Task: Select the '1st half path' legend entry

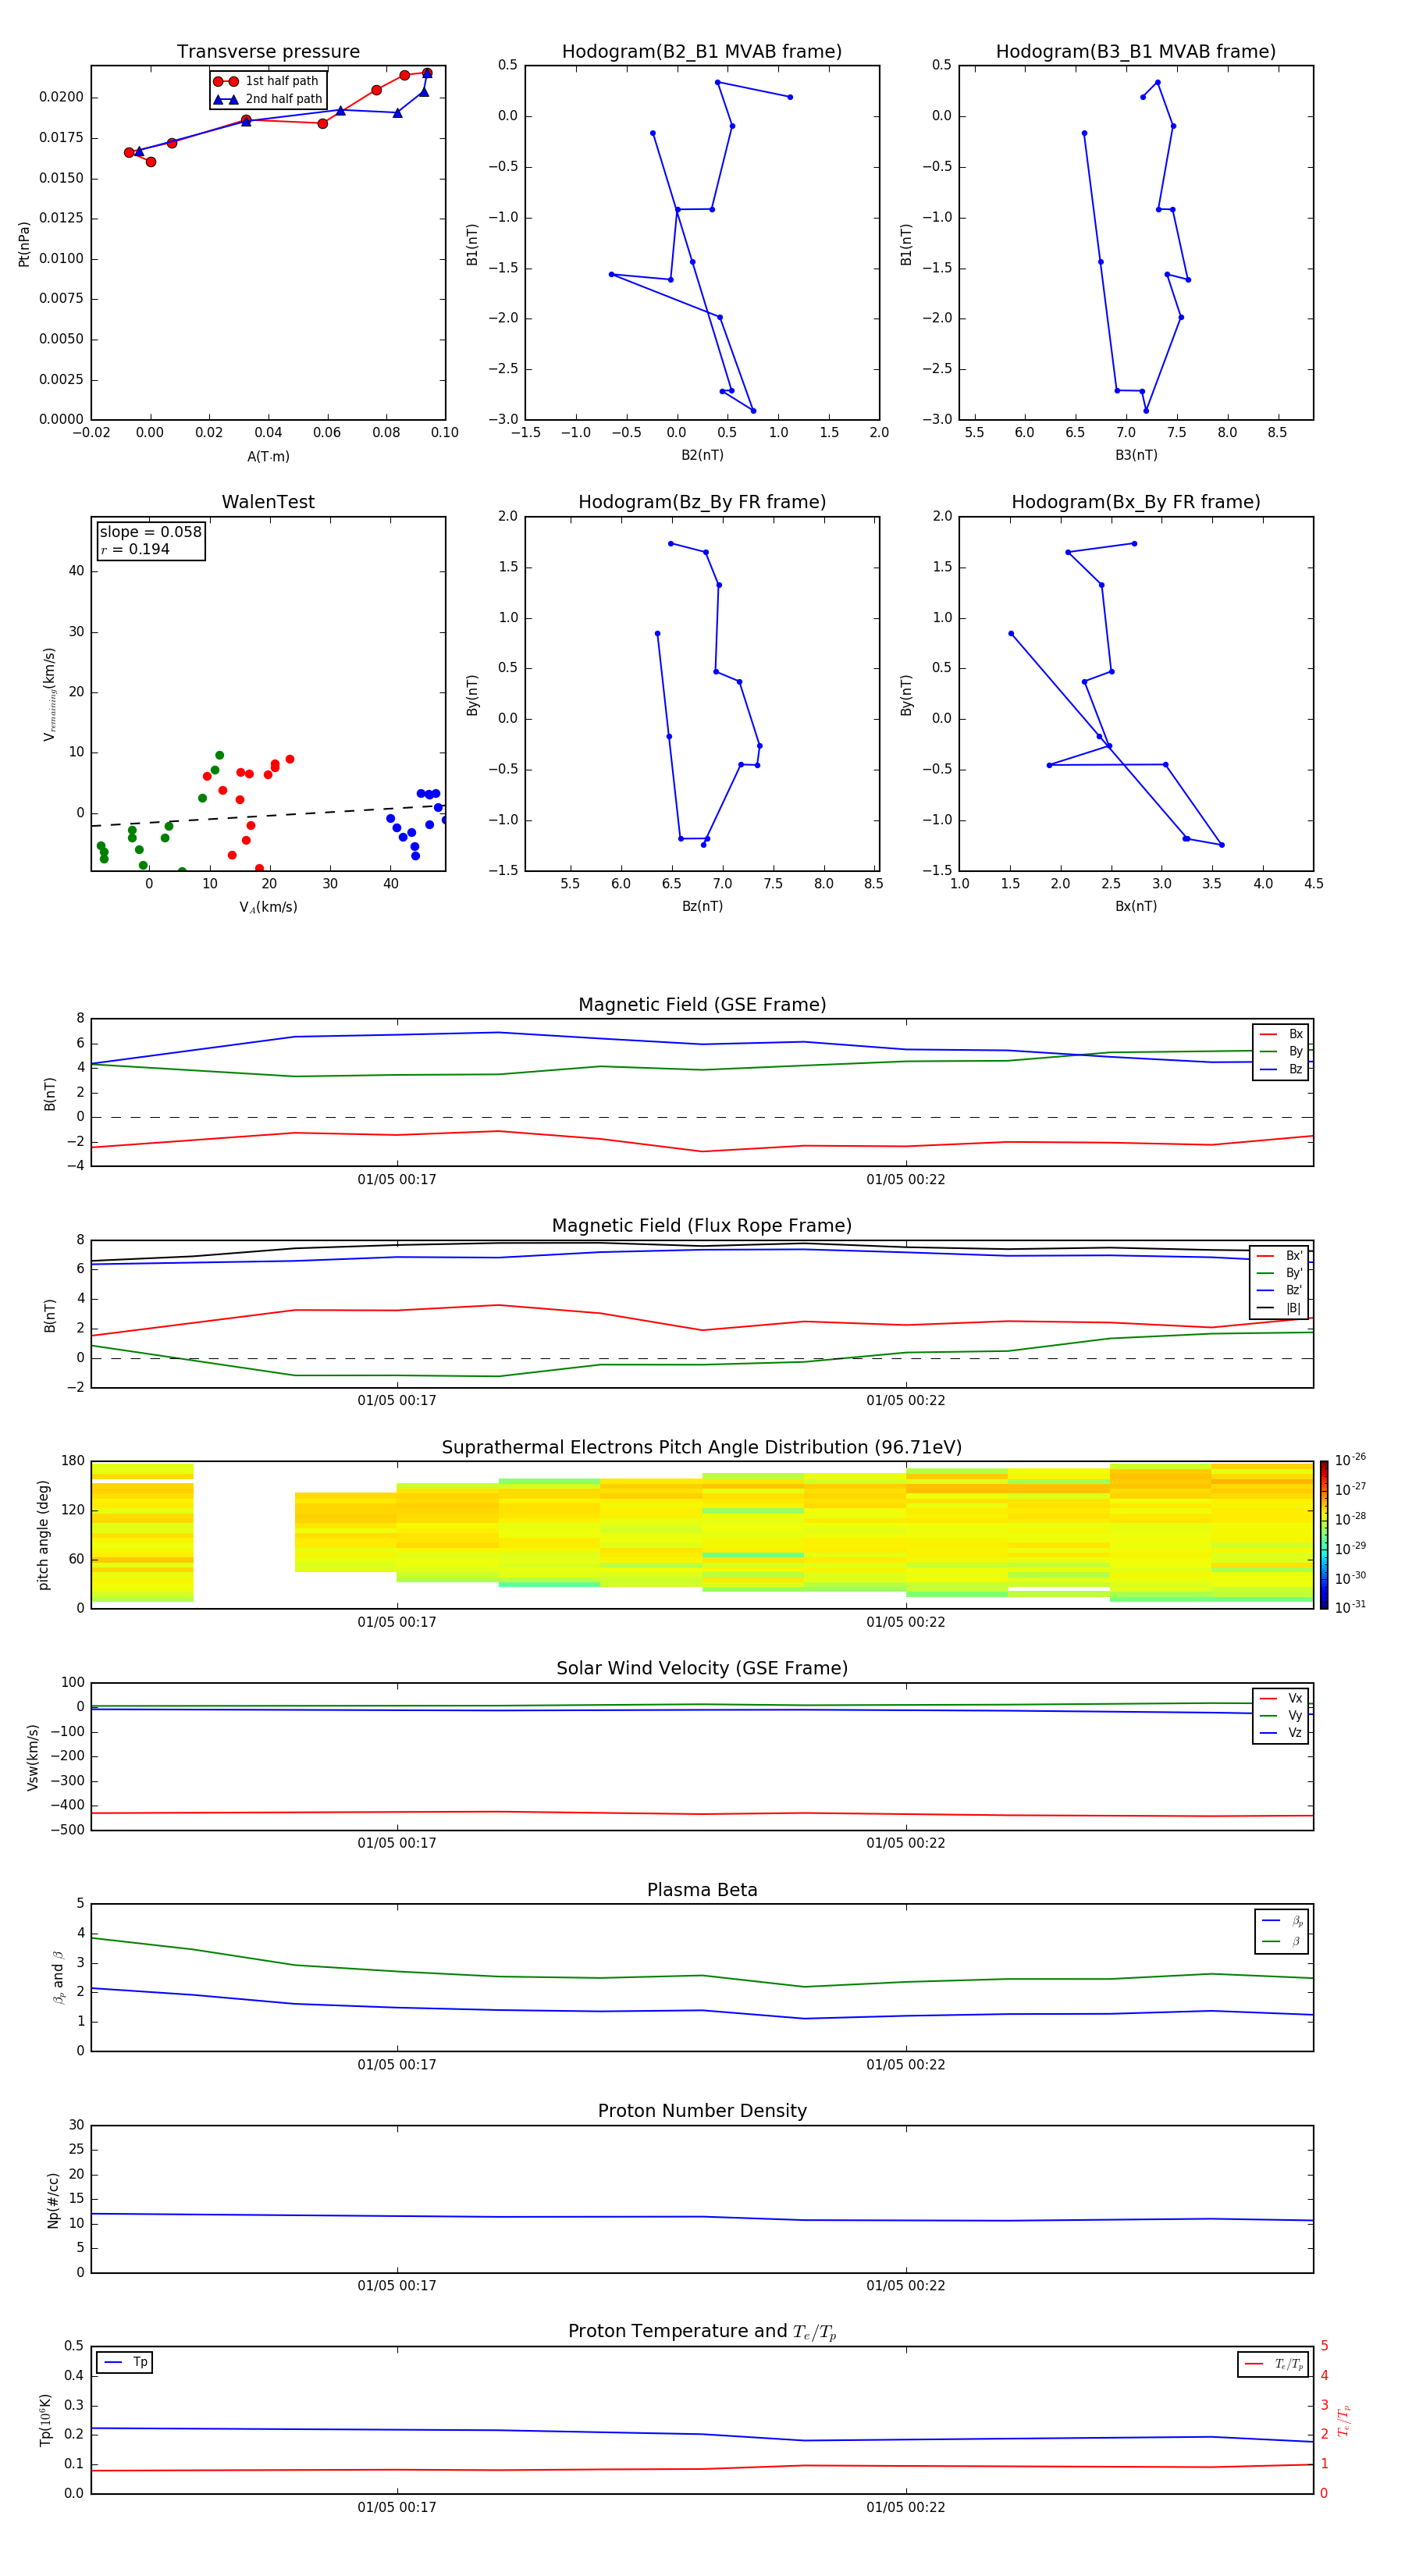Action: (x=267, y=81)
